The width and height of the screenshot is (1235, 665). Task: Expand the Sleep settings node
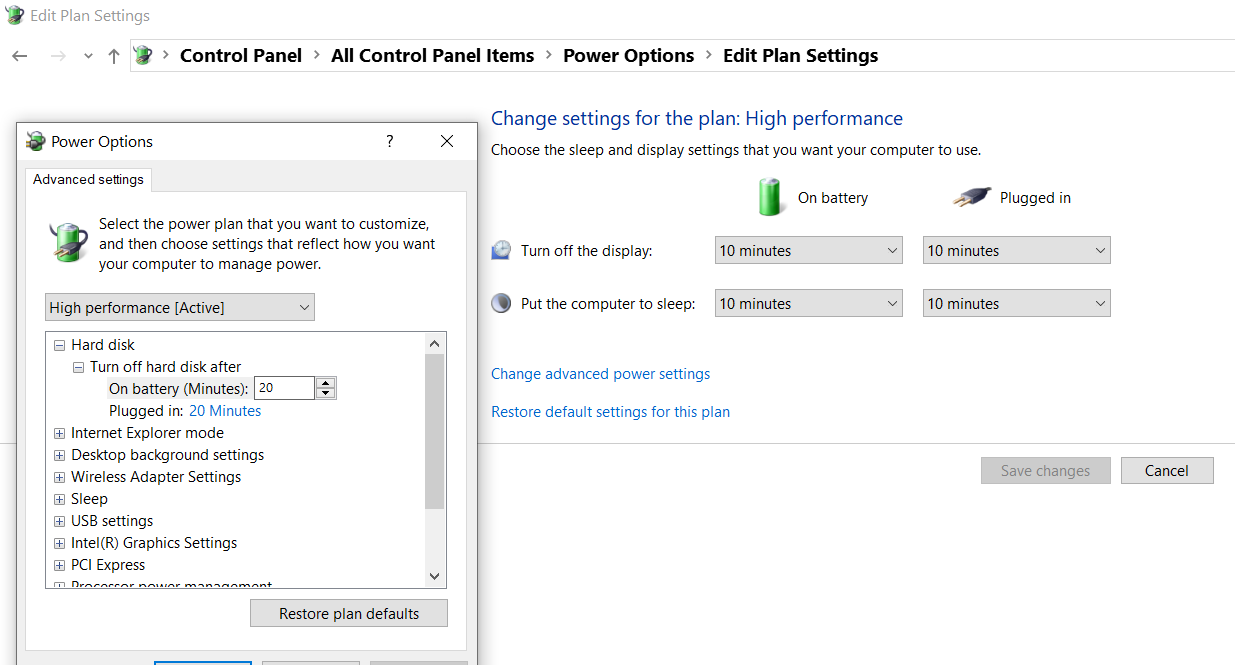(60, 499)
